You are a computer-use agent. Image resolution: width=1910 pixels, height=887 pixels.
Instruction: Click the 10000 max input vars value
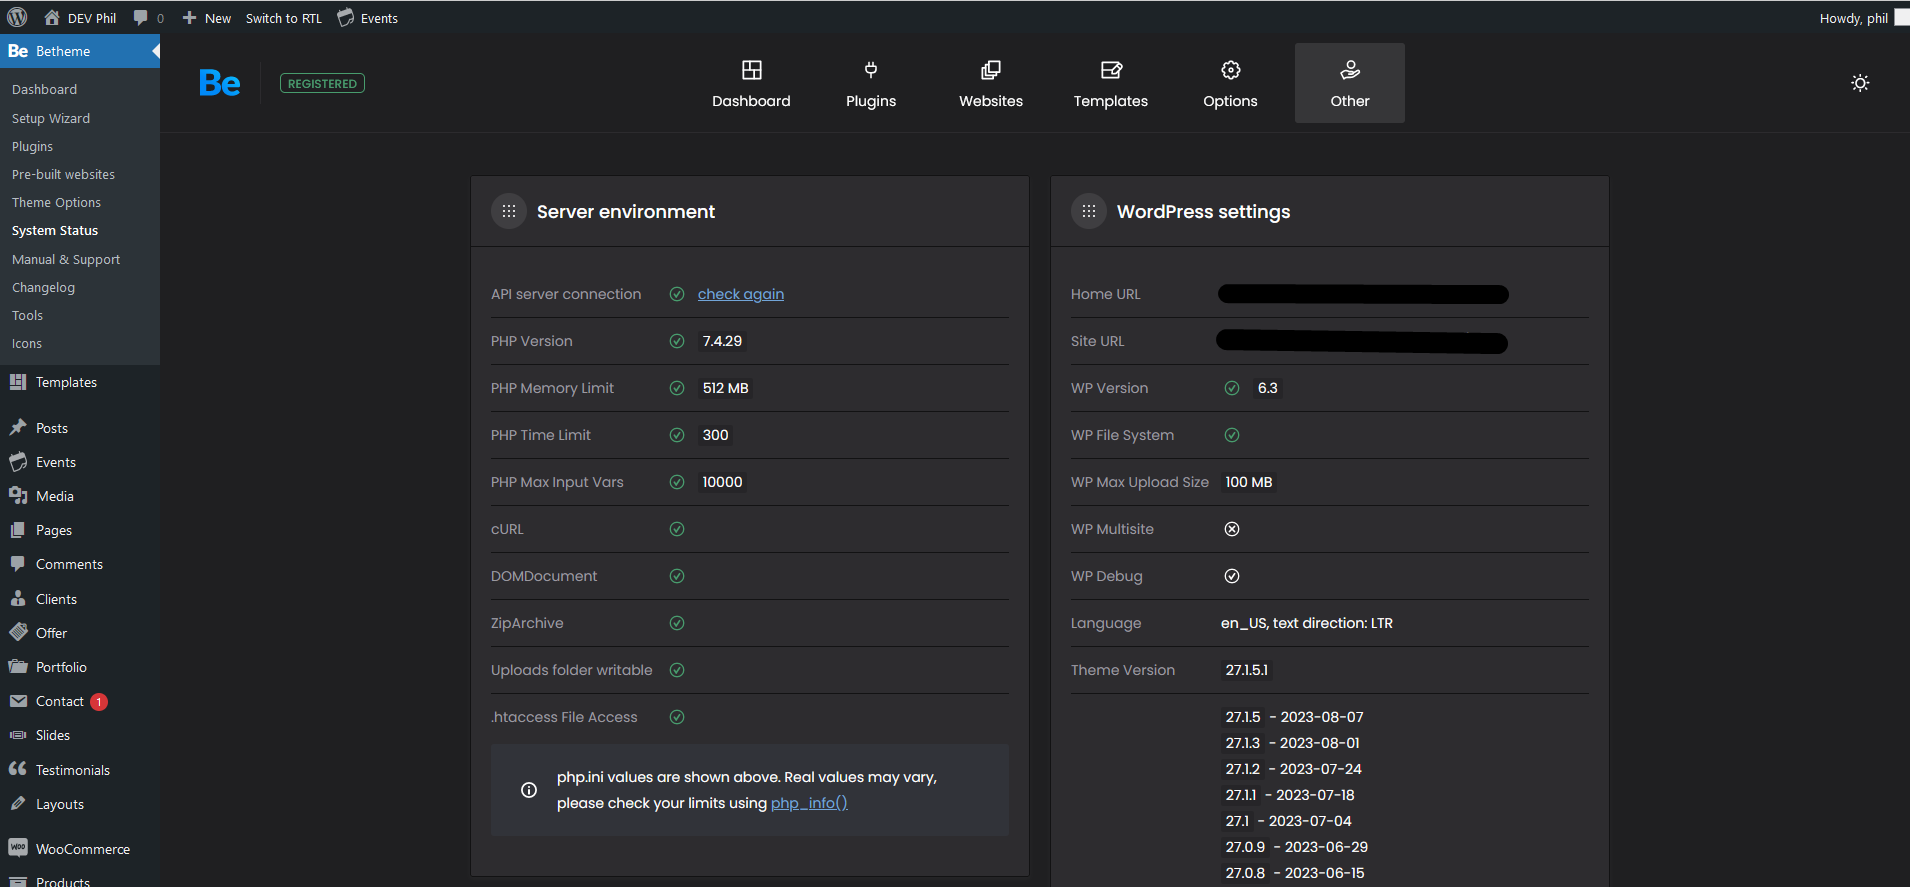722,482
